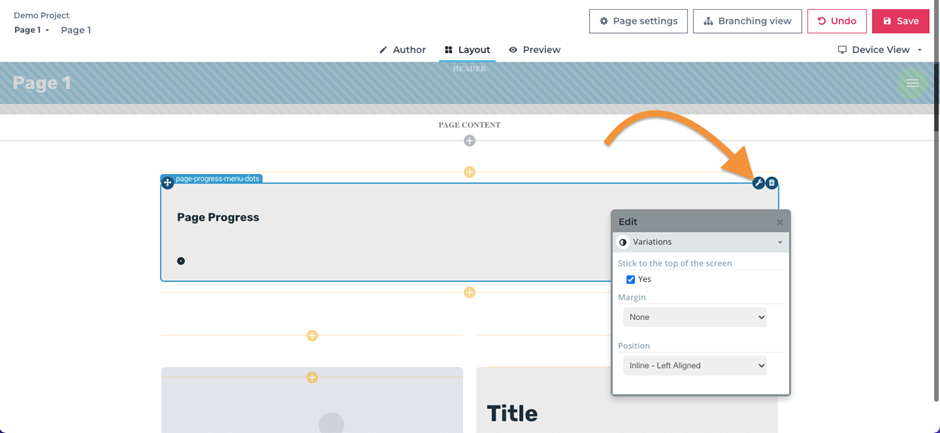This screenshot has height=433, width=940.
Task: Close the Edit panel
Action: 779,222
